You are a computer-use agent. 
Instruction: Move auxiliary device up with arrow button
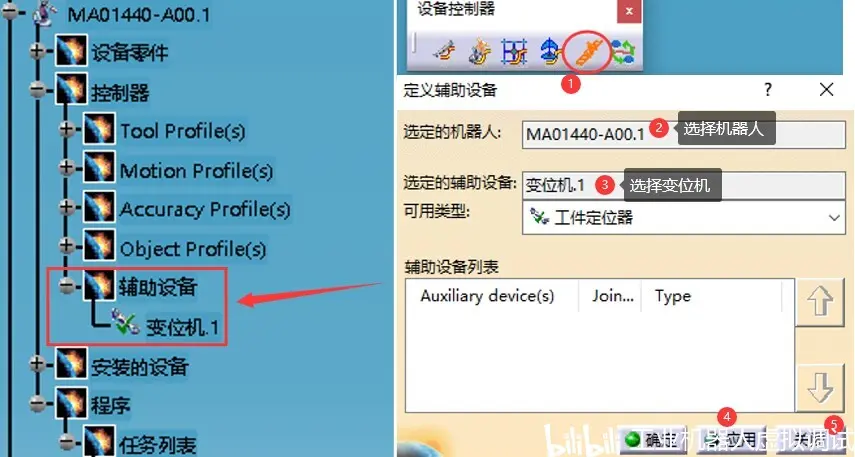tap(820, 302)
